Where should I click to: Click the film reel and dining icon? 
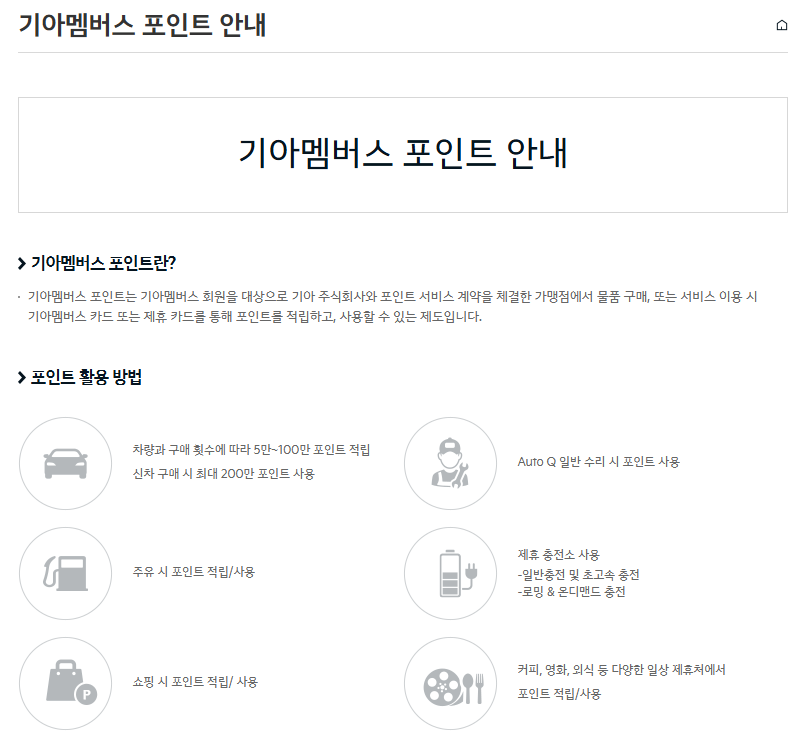[450, 683]
